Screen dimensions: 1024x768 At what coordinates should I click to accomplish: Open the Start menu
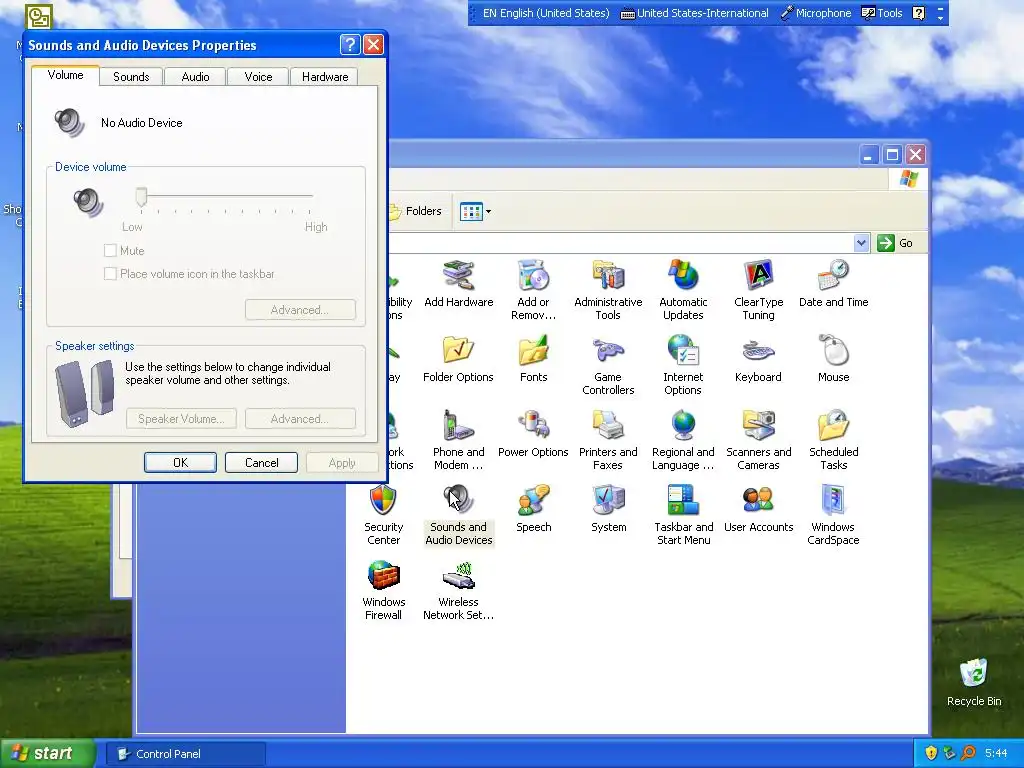tap(47, 753)
